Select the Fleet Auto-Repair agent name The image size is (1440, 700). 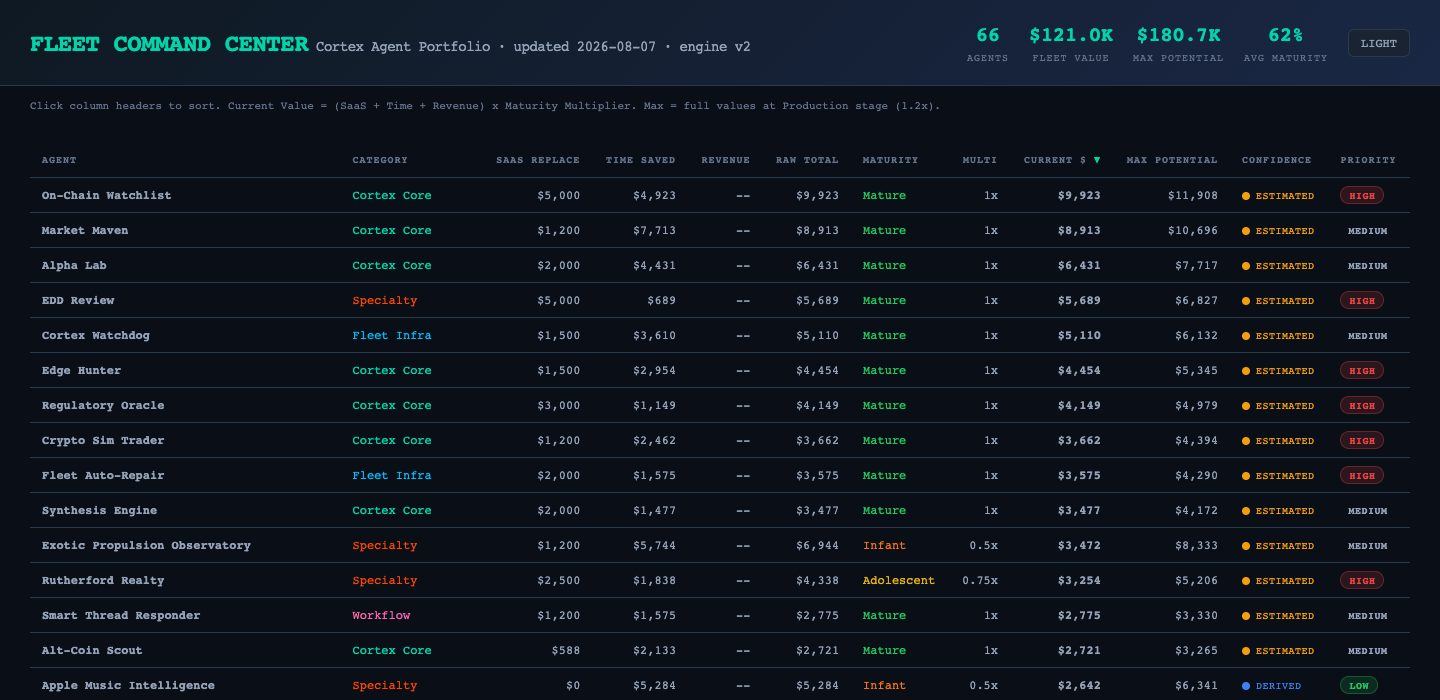103,475
